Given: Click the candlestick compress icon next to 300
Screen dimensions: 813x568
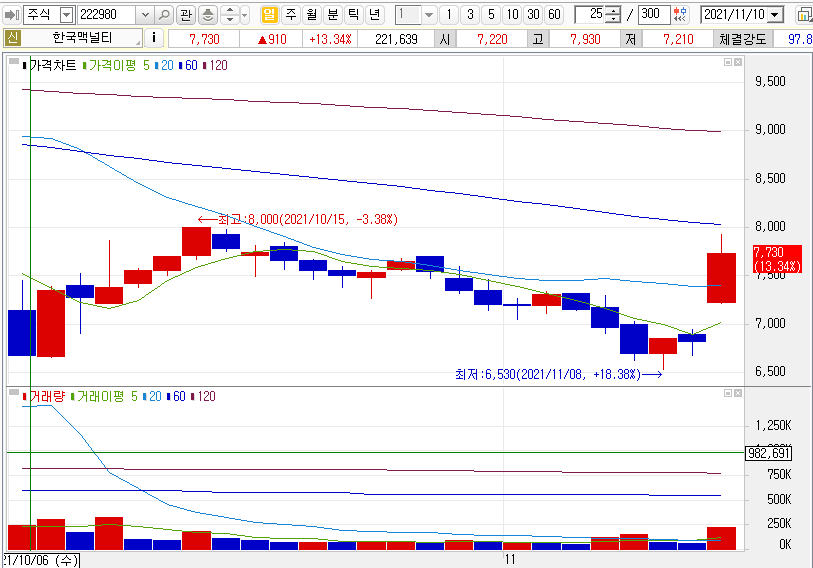Looking at the screenshot, I should click(x=680, y=15).
